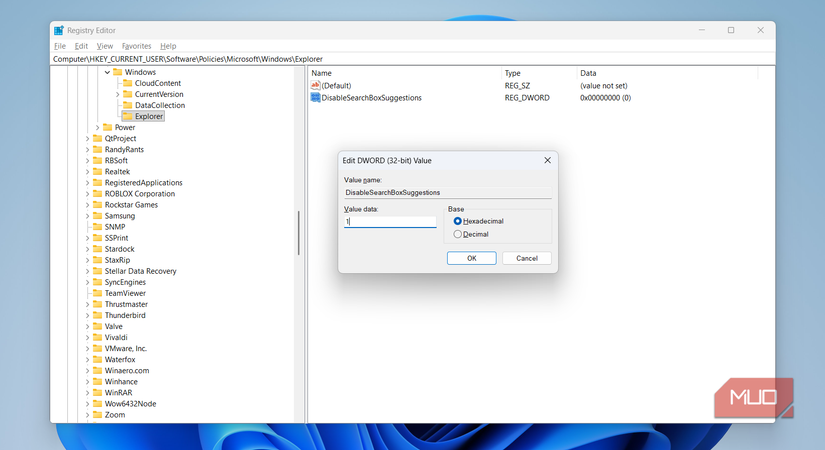Click the SNMP folder icon
This screenshot has width=825, height=450.
pyautogui.click(x=97, y=226)
